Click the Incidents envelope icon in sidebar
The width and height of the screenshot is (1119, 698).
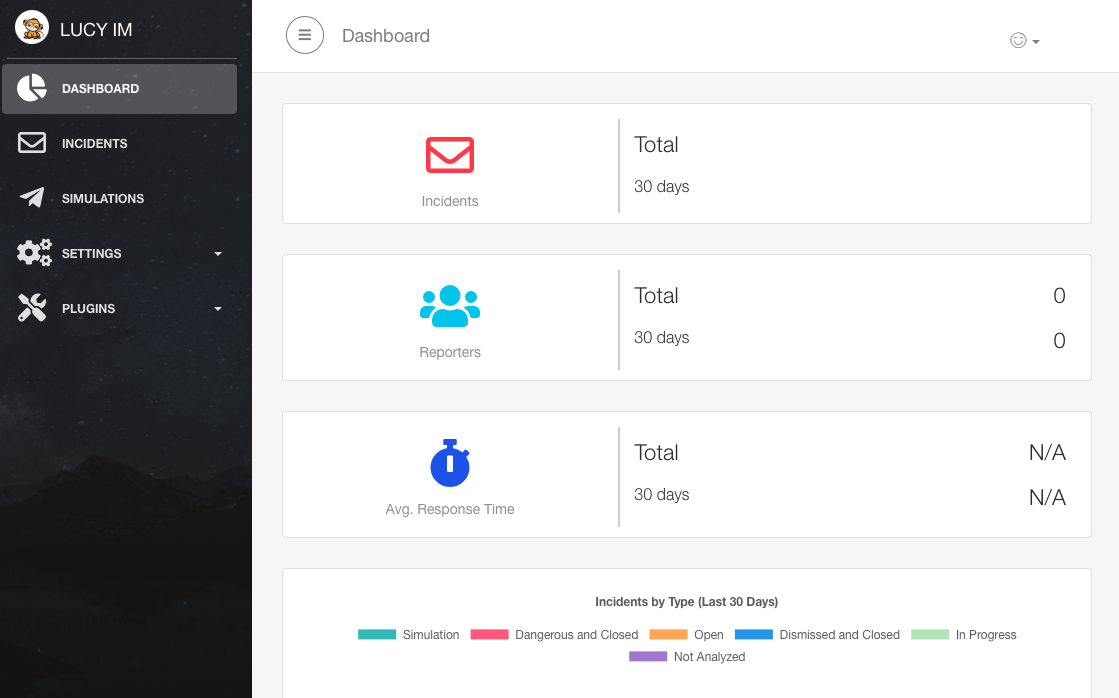coord(32,143)
